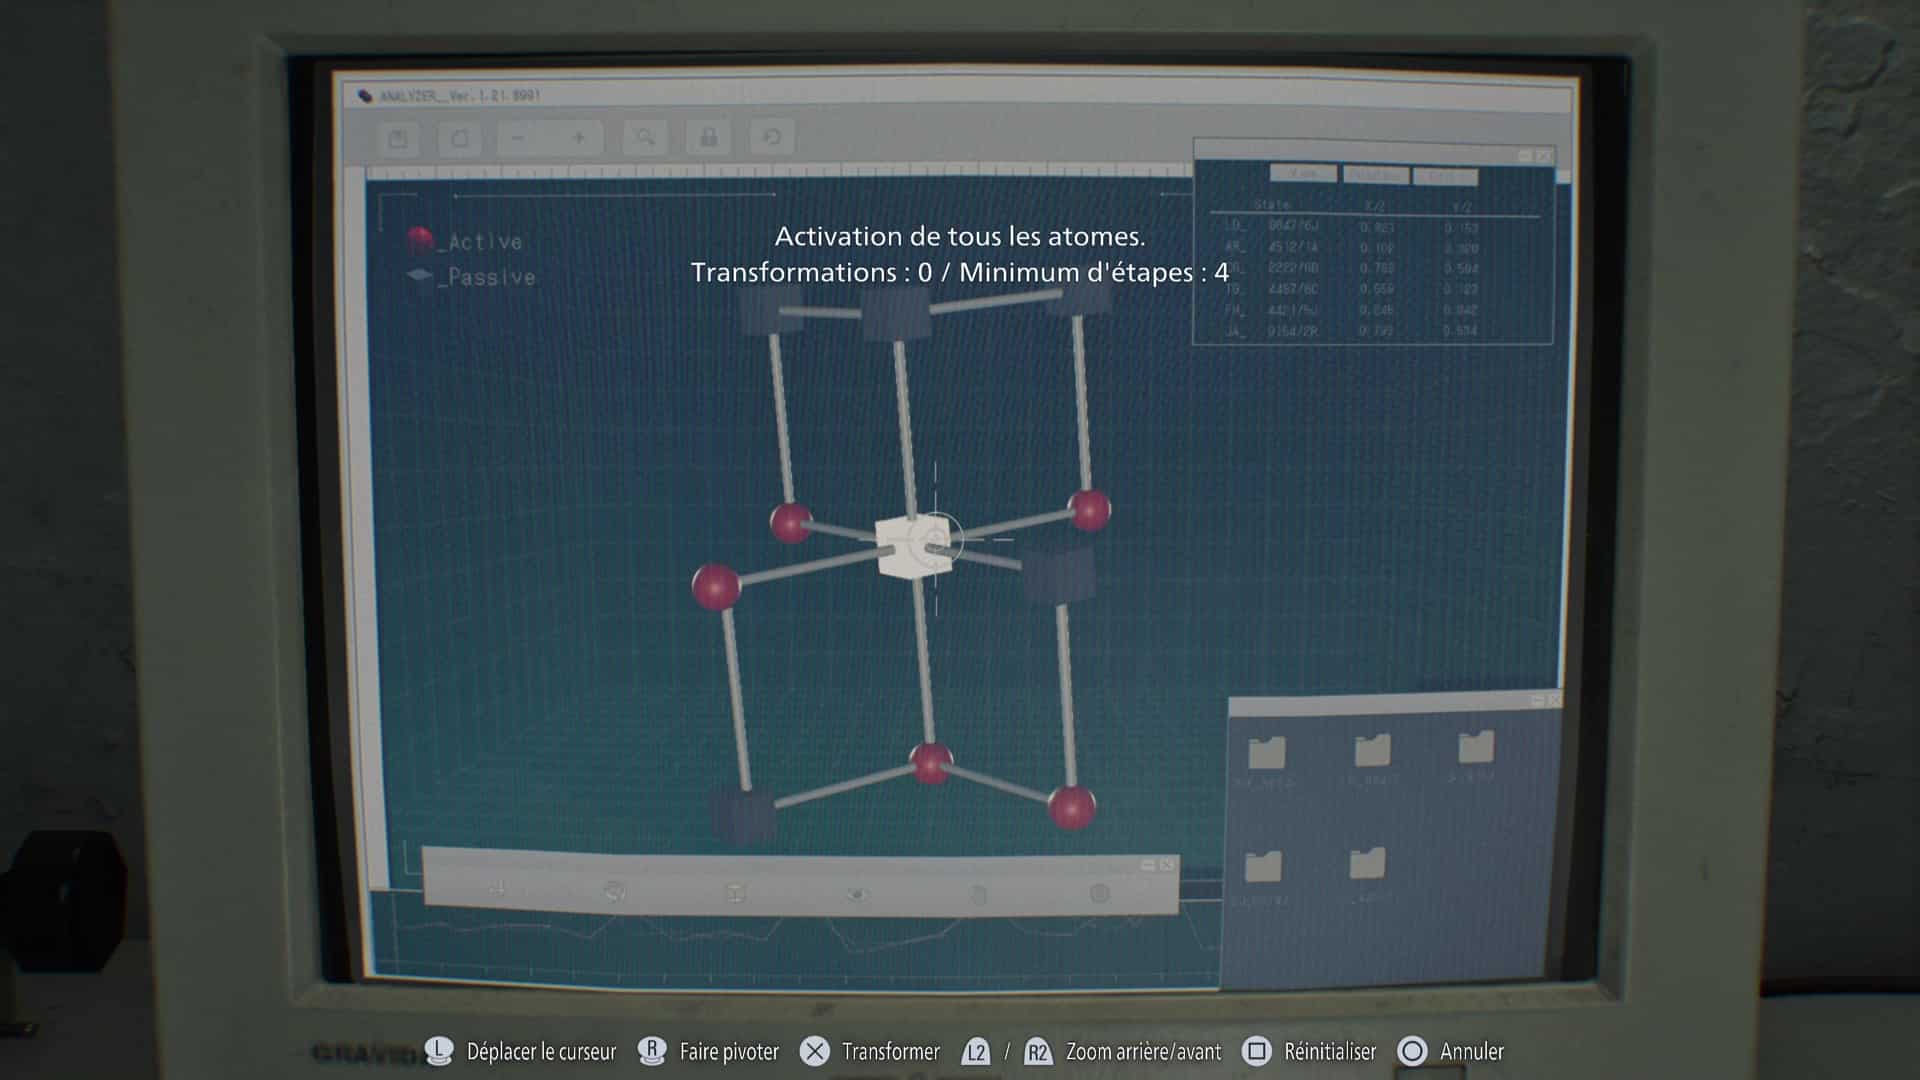Open the top-right folder in file window
The image size is (1920, 1080).
1476,747
